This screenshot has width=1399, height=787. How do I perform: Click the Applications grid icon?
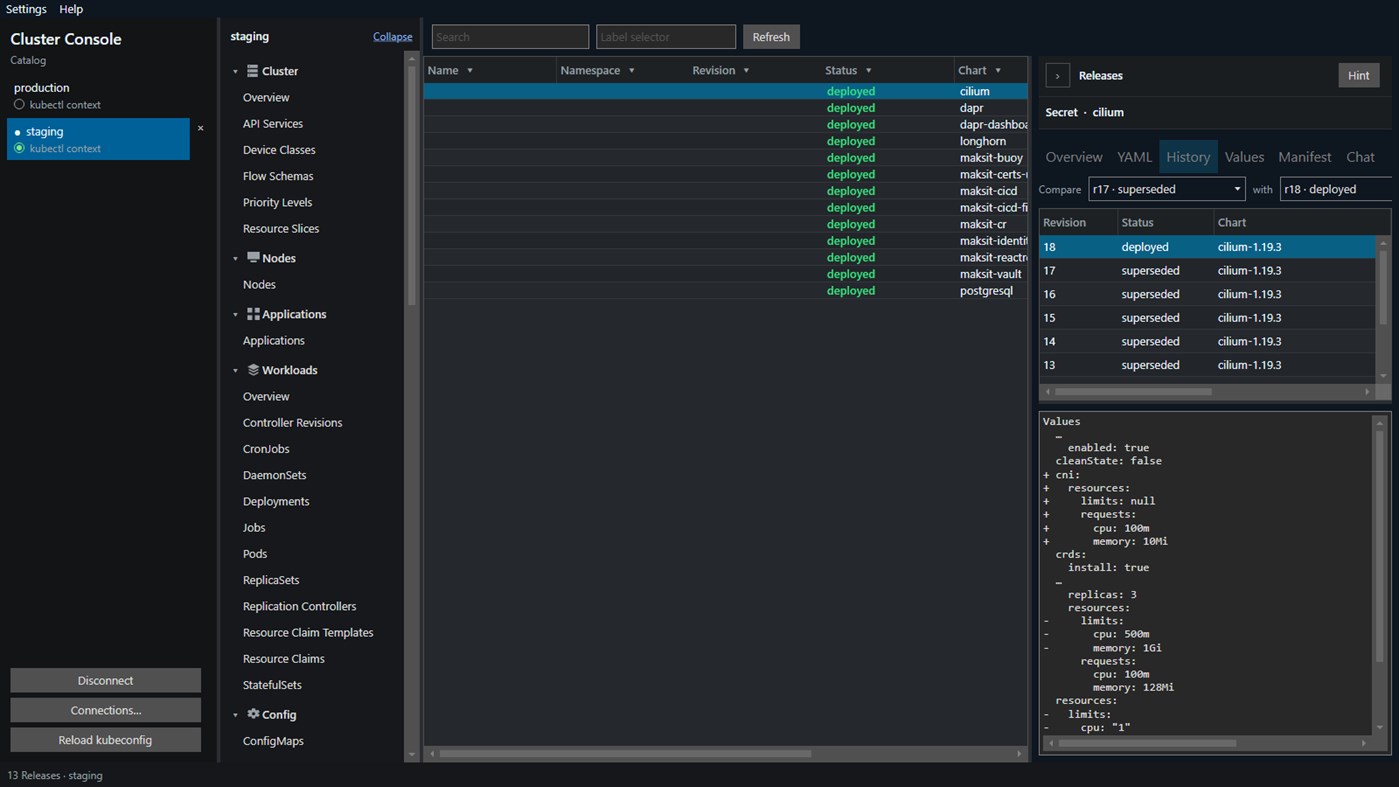(253, 314)
